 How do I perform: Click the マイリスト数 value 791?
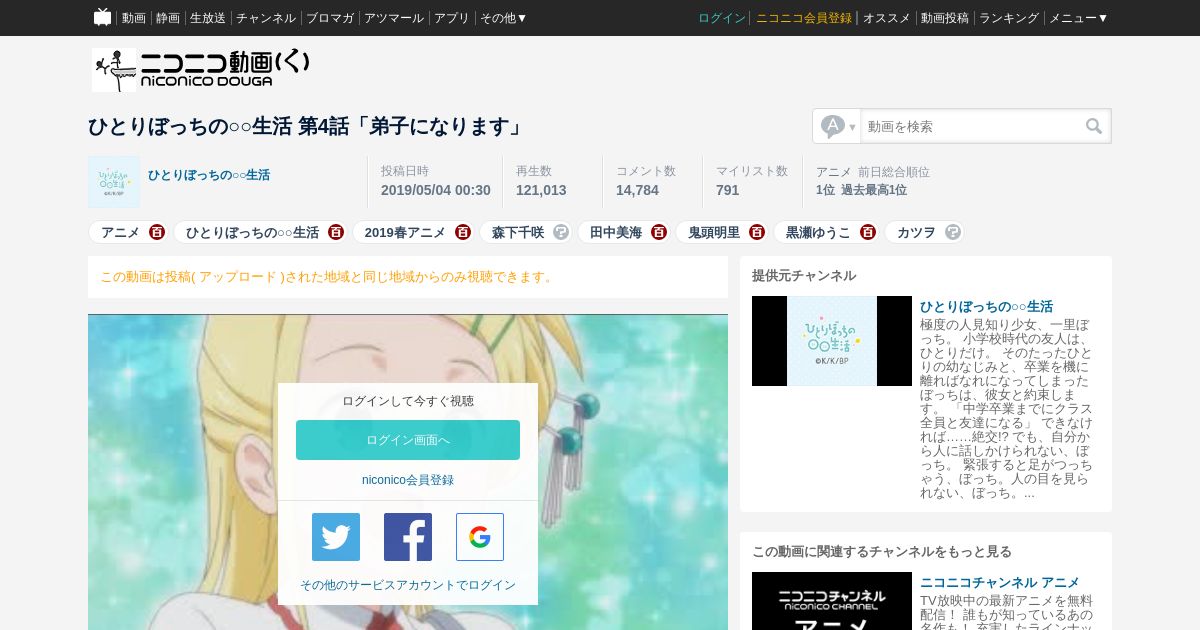coord(728,190)
